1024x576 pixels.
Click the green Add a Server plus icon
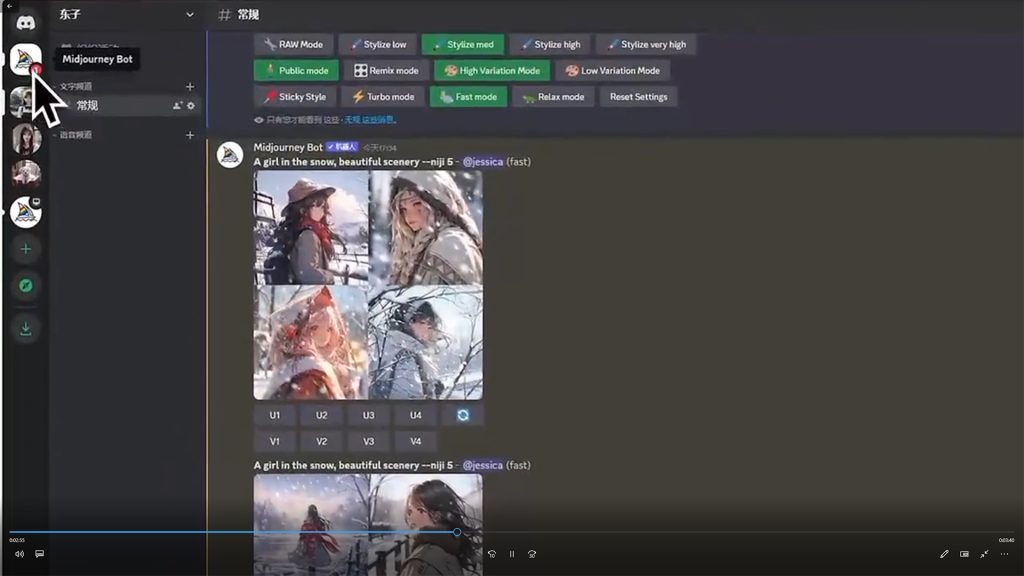click(26, 249)
